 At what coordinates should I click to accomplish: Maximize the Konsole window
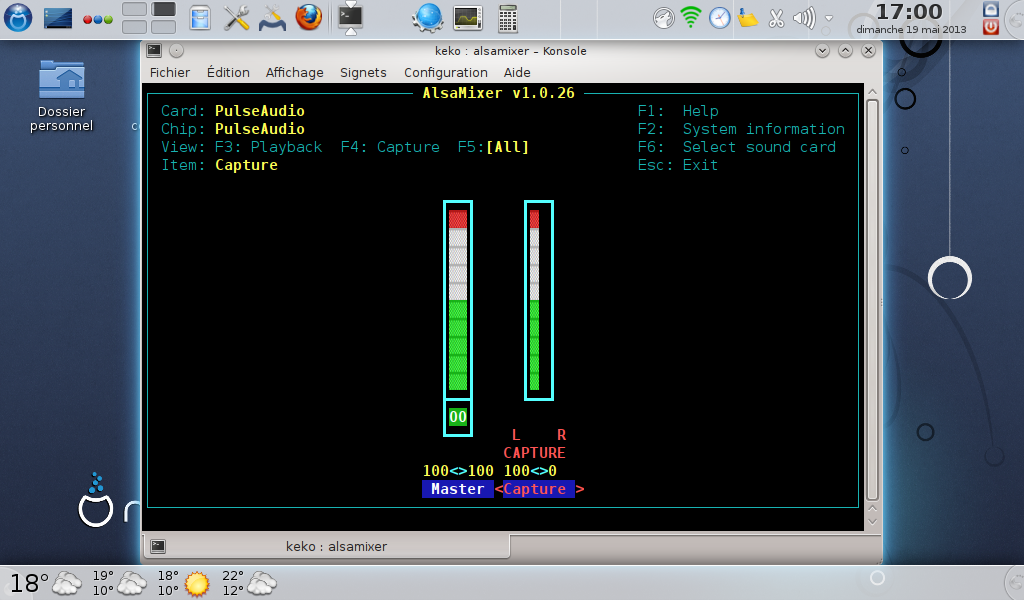845,50
